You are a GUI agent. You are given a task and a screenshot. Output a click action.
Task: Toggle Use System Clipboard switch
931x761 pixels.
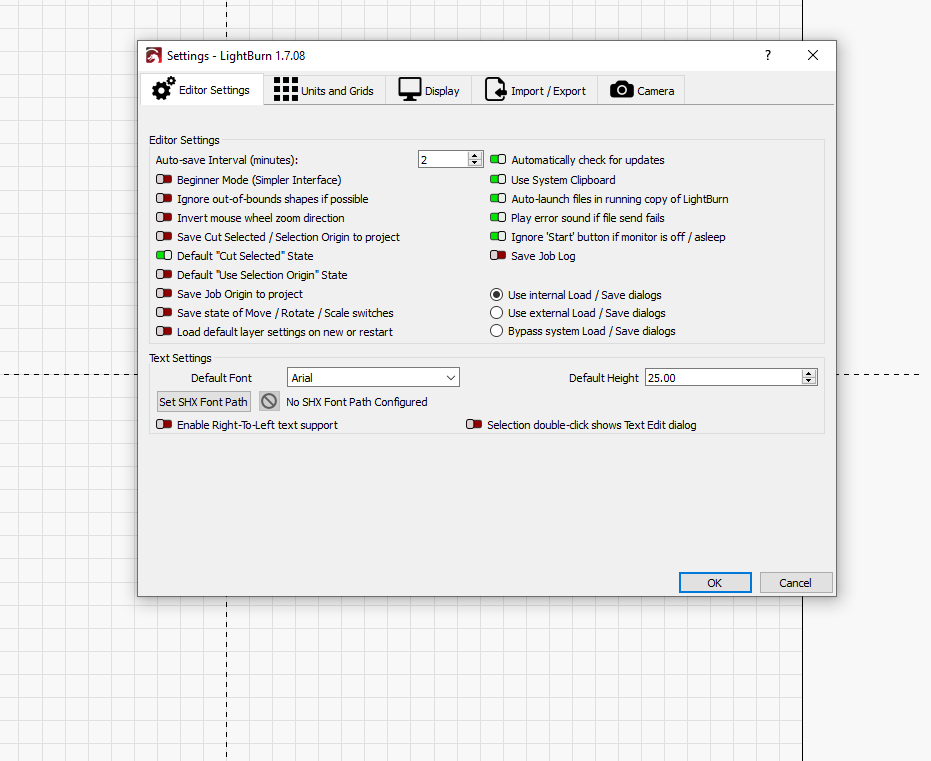coord(498,179)
